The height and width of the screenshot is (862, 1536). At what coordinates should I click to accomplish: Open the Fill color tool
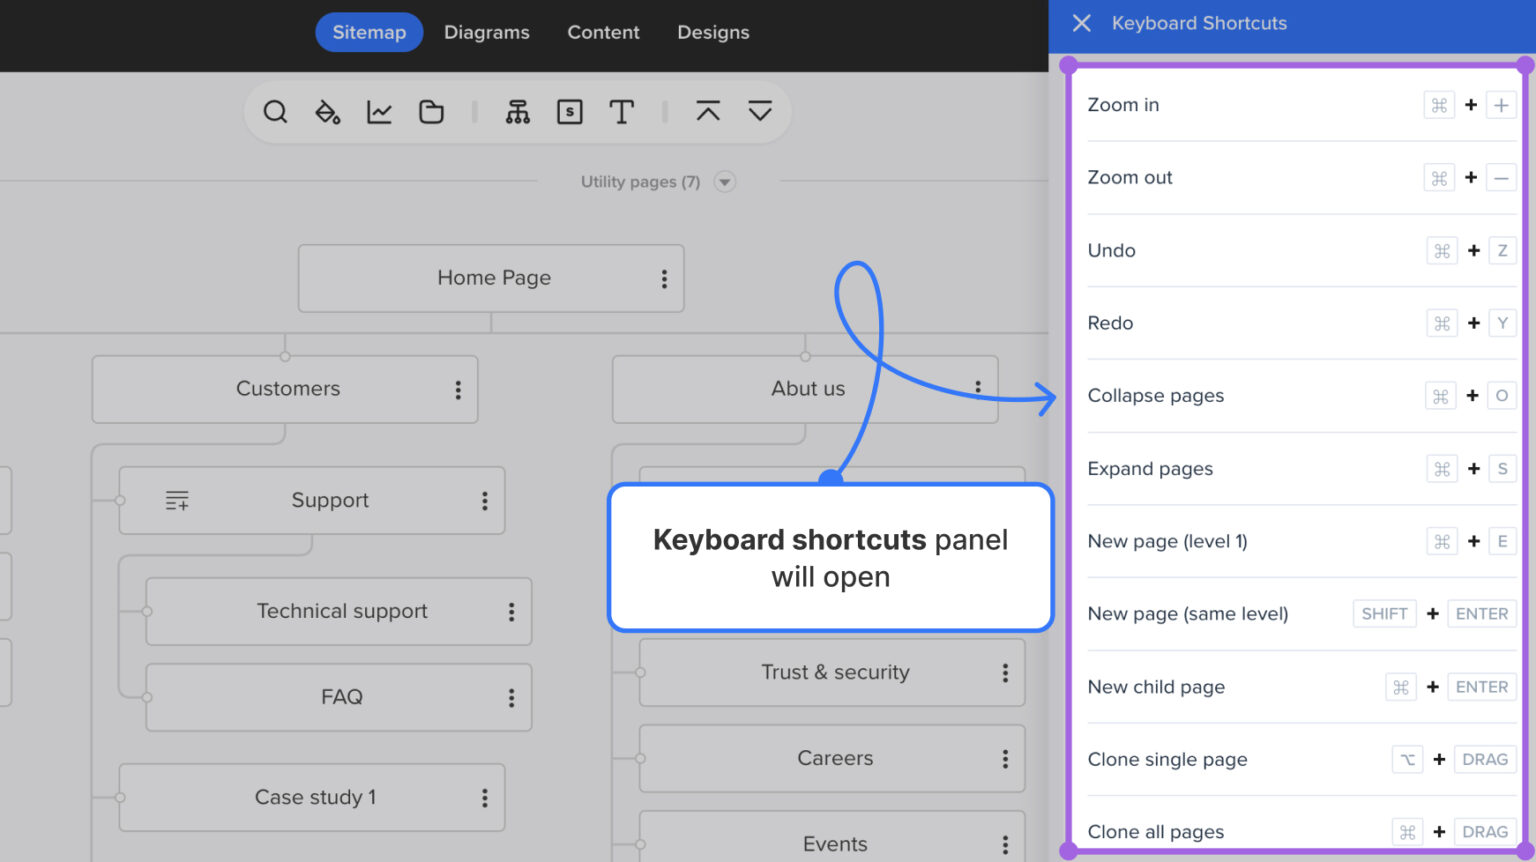tap(327, 111)
